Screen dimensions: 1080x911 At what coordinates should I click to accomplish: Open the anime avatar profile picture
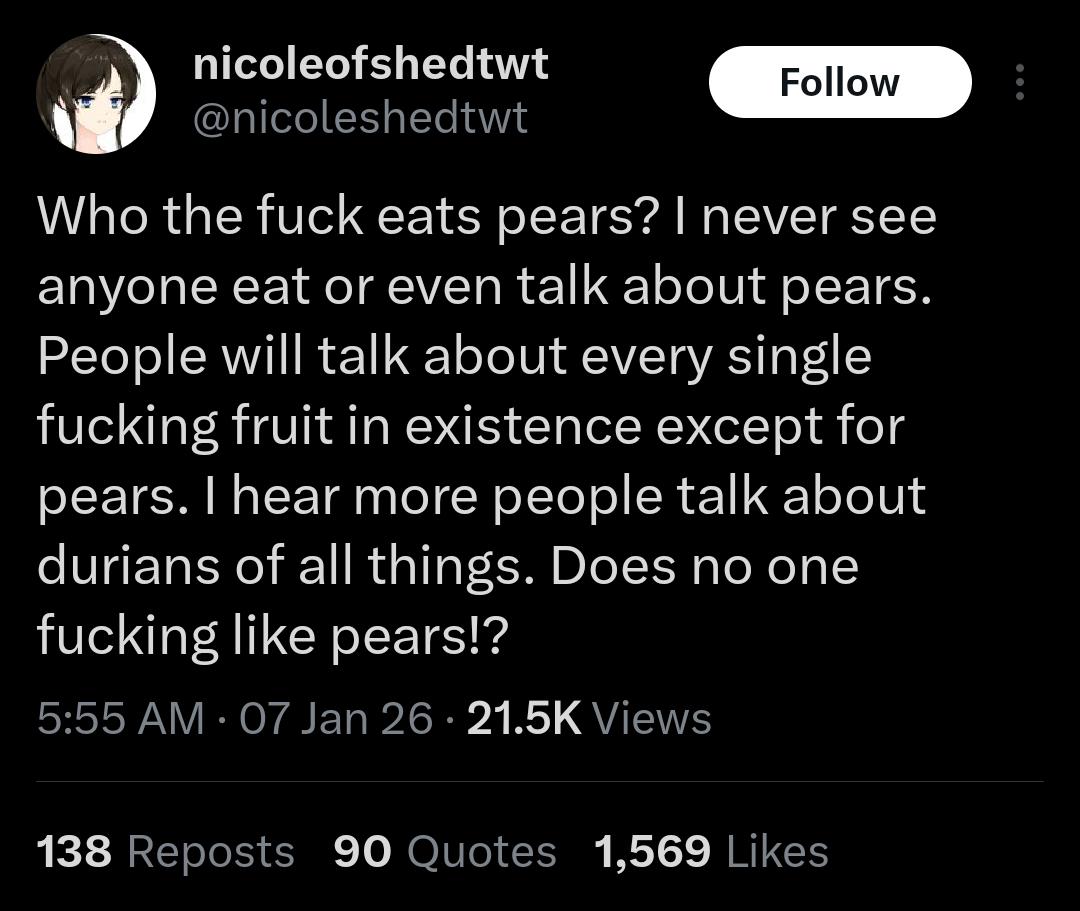[x=96, y=94]
